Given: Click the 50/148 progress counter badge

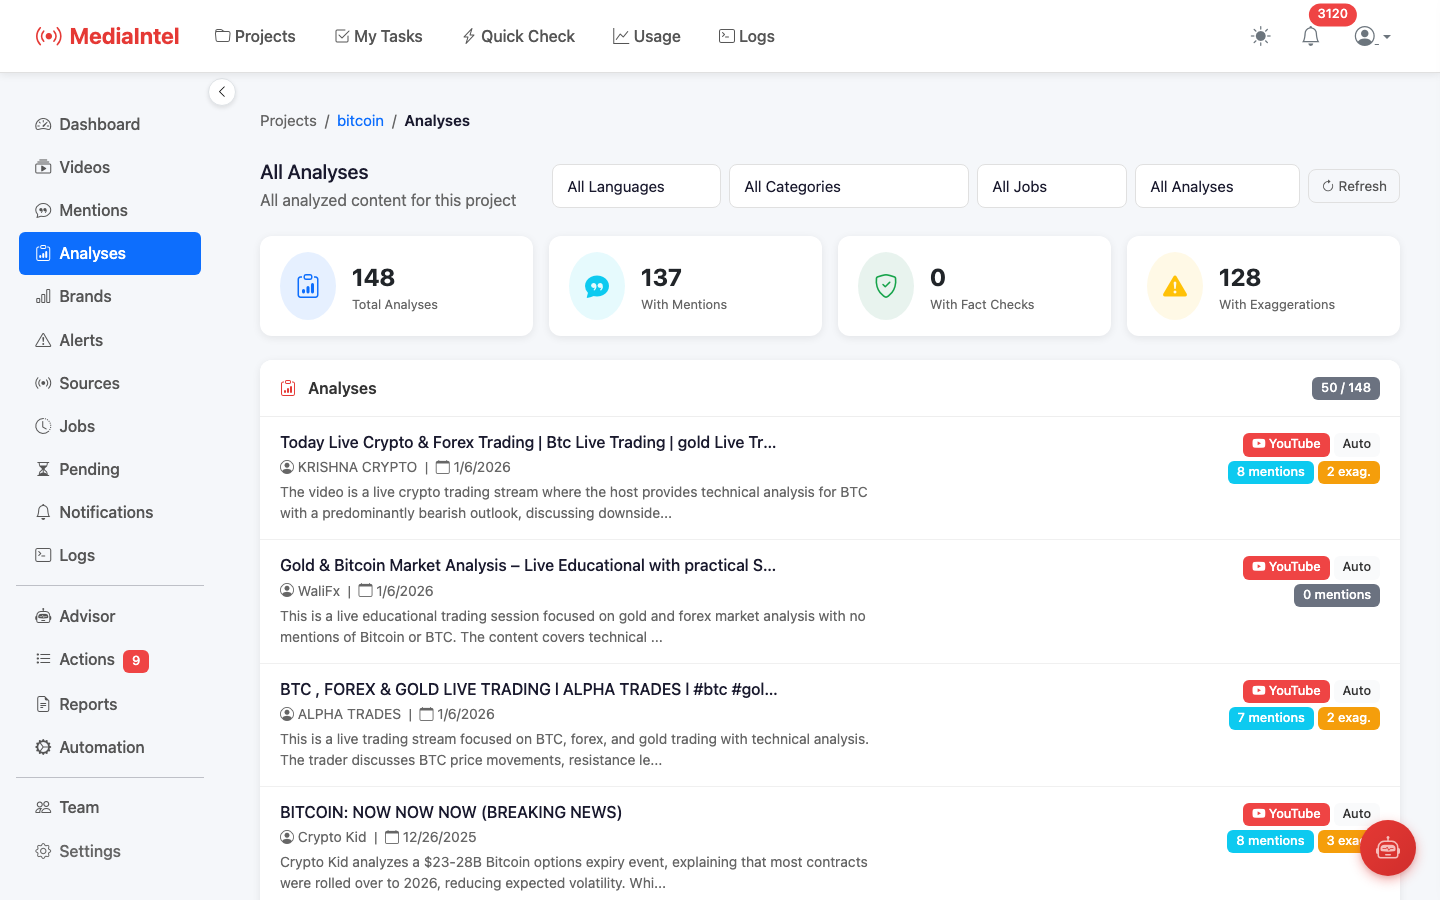Looking at the screenshot, I should [x=1345, y=388].
